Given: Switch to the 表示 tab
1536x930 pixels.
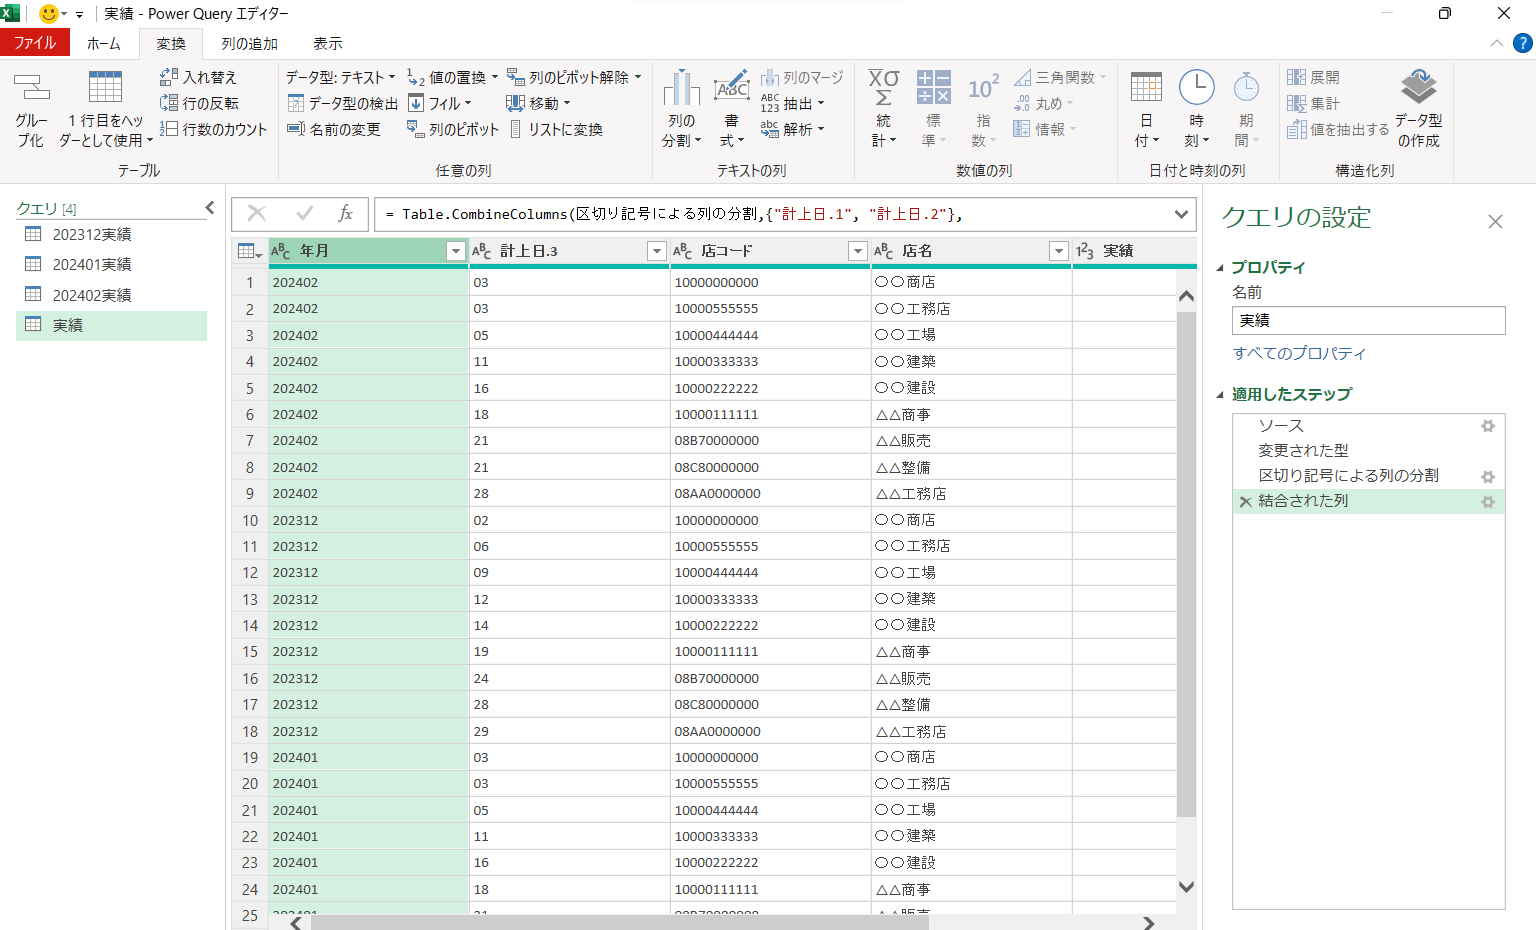Looking at the screenshot, I should coord(328,43).
